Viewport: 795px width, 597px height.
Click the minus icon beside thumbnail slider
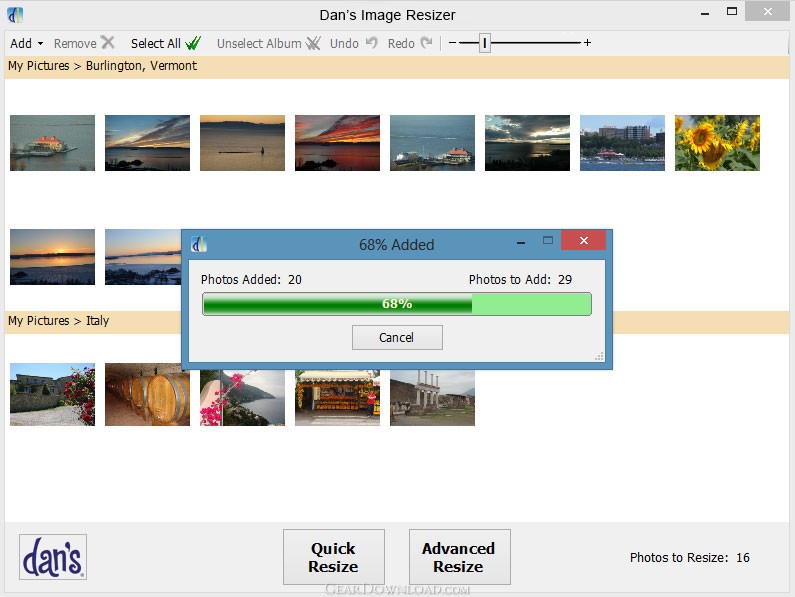click(x=452, y=43)
